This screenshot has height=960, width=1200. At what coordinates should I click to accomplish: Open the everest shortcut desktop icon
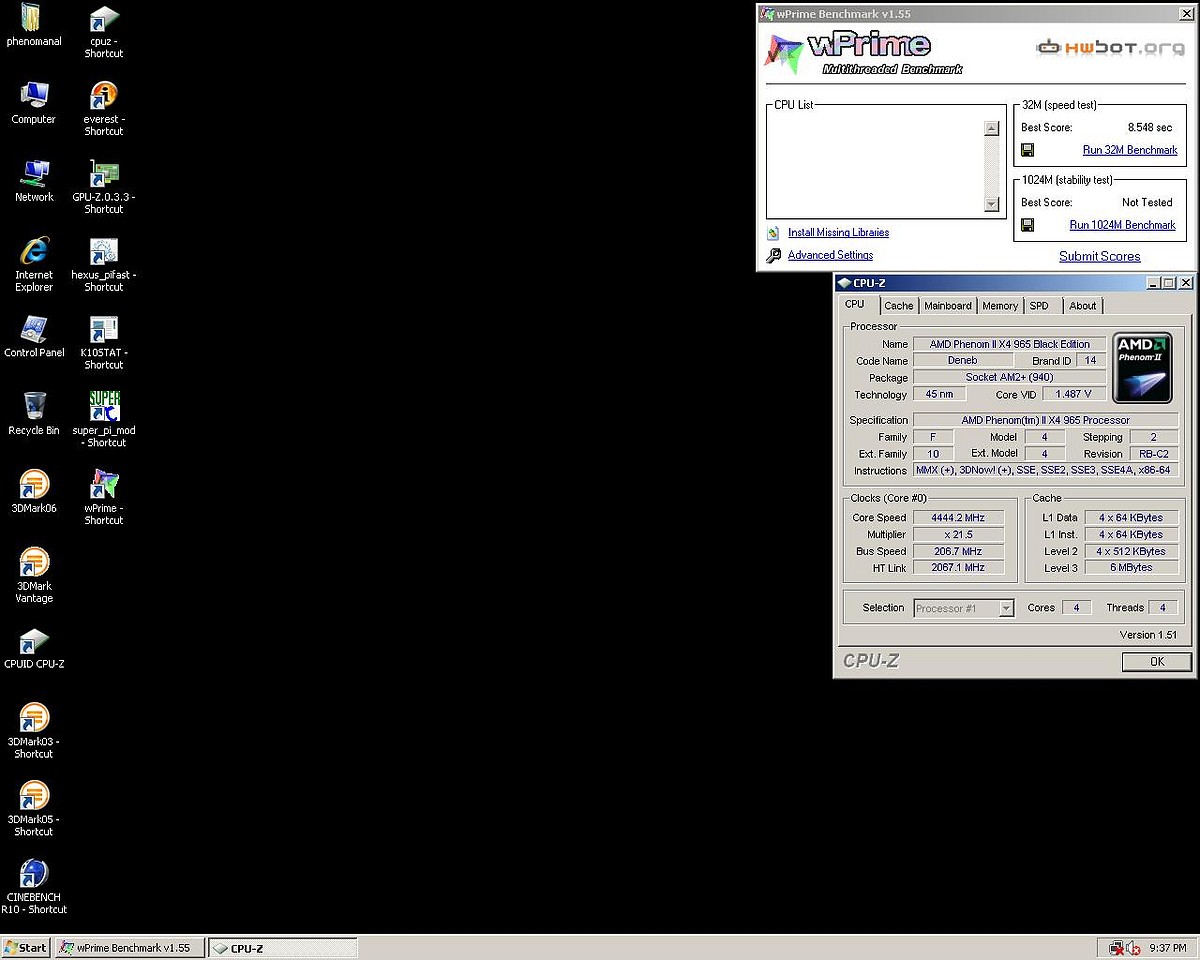tap(104, 97)
